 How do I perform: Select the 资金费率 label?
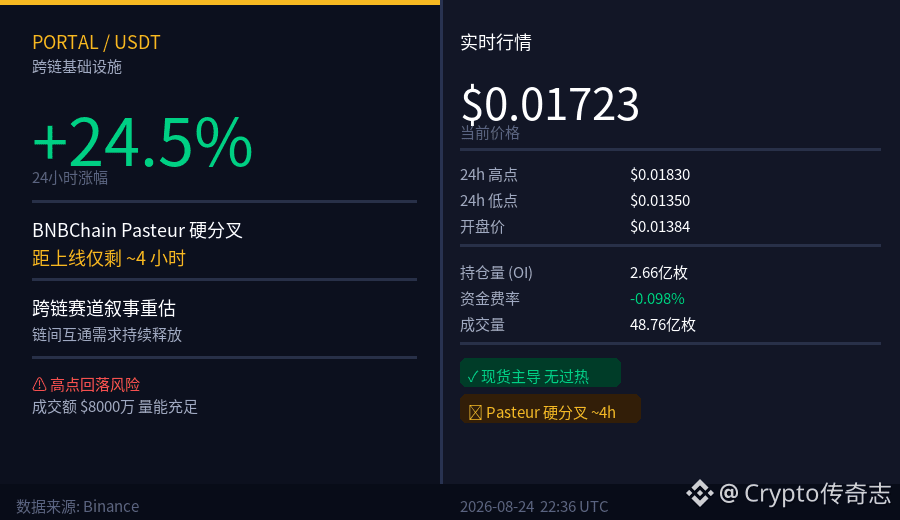[490, 298]
